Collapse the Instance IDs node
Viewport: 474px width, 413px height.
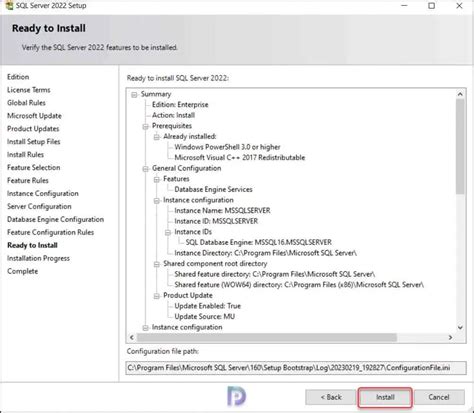tap(168, 232)
